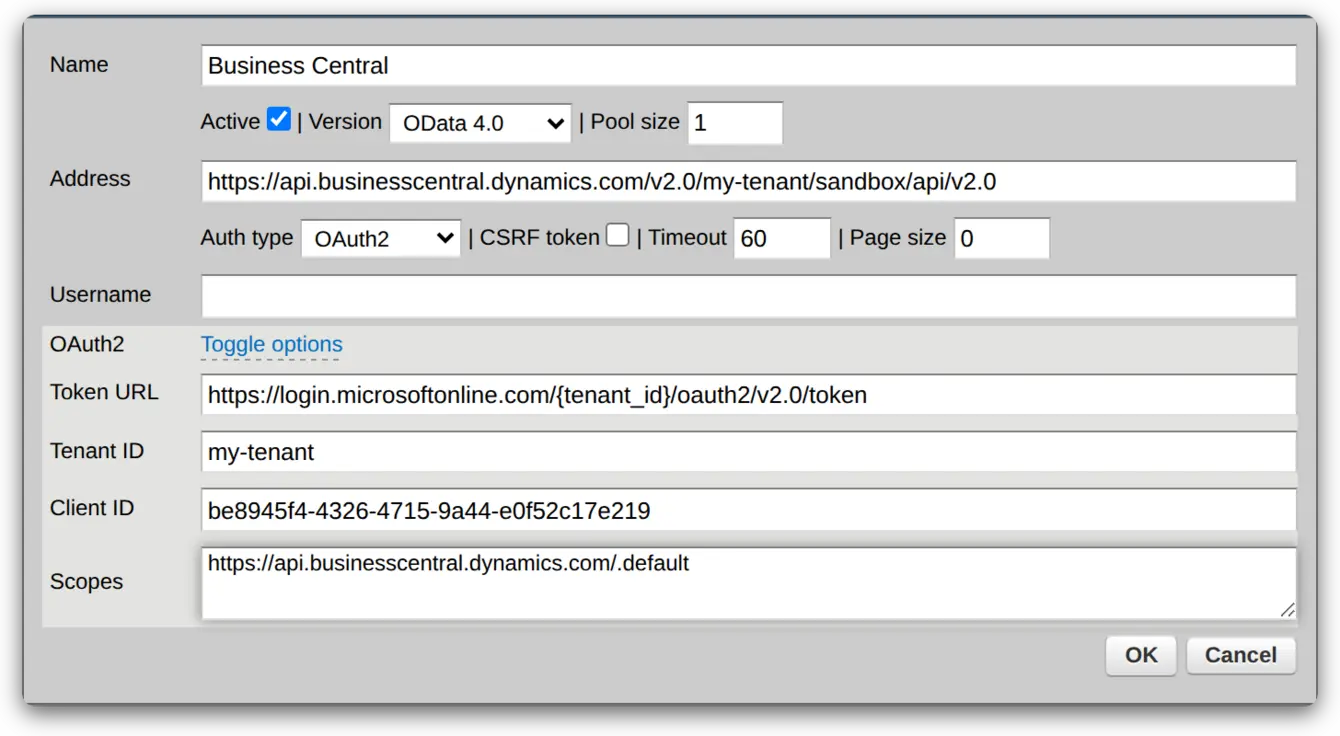Open the Auth type dropdown showing OAuth2
This screenshot has height=736, width=1340.
(381, 239)
